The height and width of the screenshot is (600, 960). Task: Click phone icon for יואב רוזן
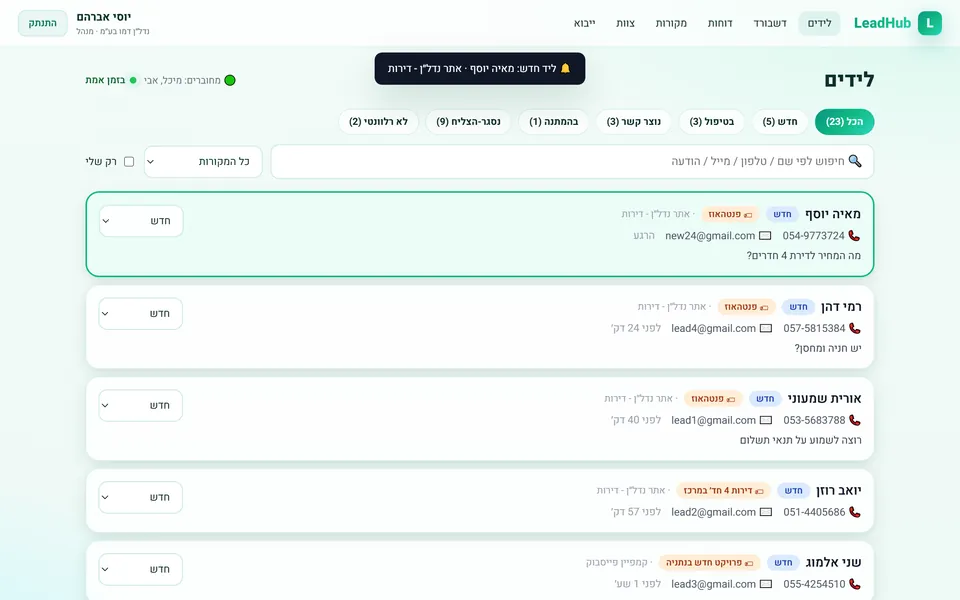[855, 512]
